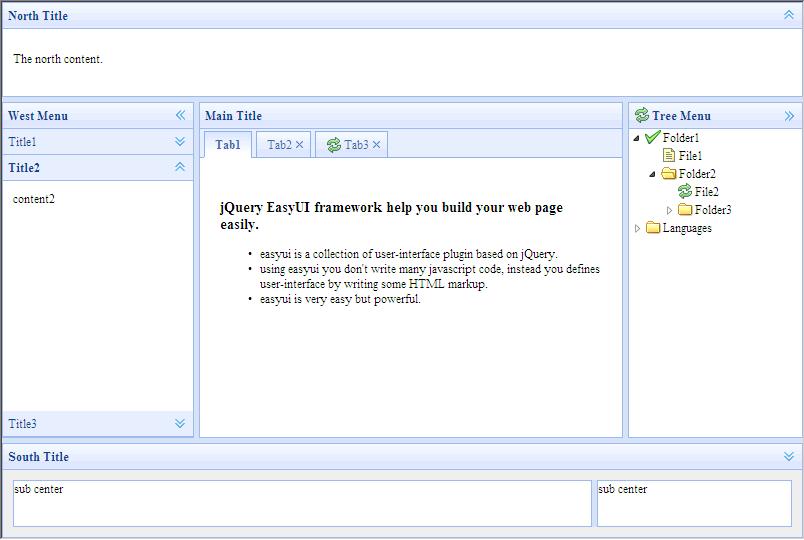Expand the Title3 accordion section
The image size is (804, 540).
coord(179,424)
